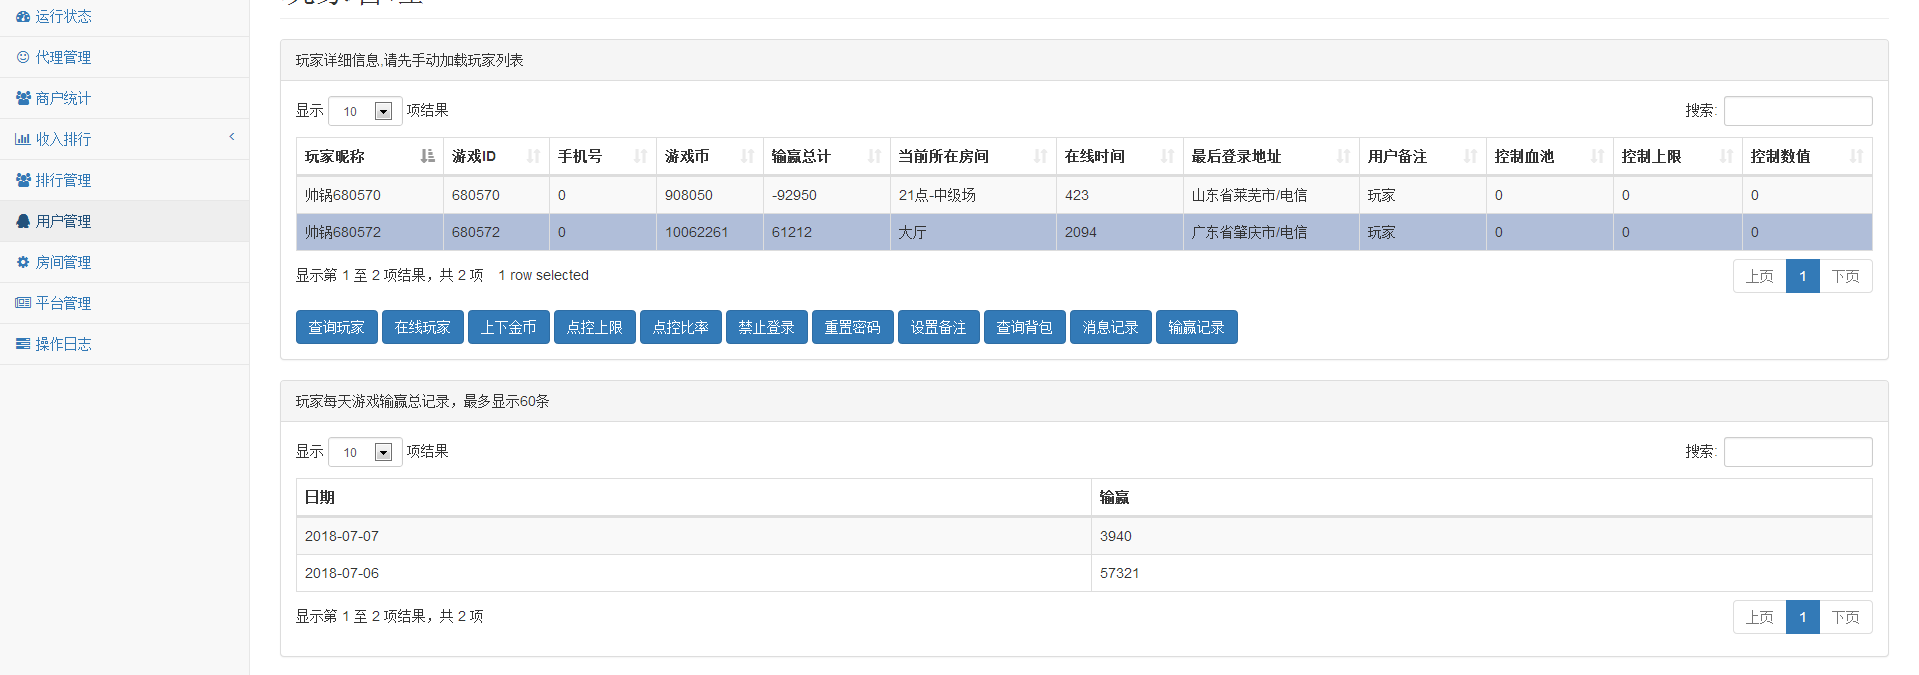Click the 商户统计 users icon
The height and width of the screenshot is (675, 1919).
tap(23, 99)
